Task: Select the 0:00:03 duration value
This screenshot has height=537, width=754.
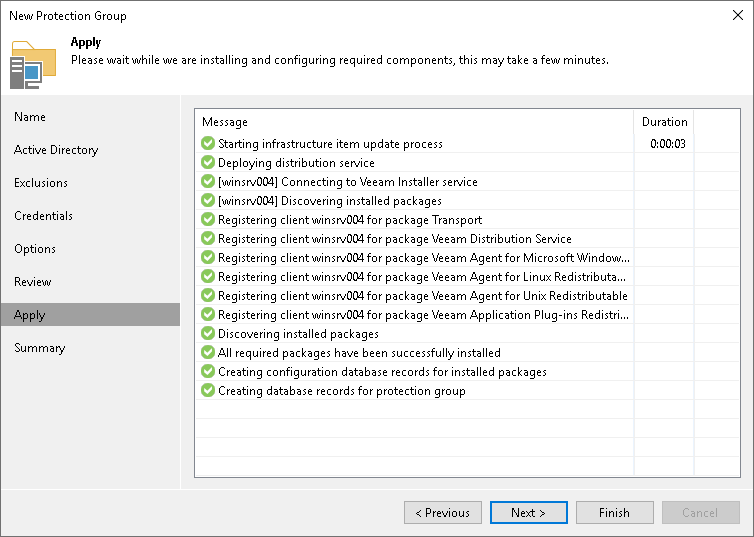Action: pyautogui.click(x=667, y=144)
